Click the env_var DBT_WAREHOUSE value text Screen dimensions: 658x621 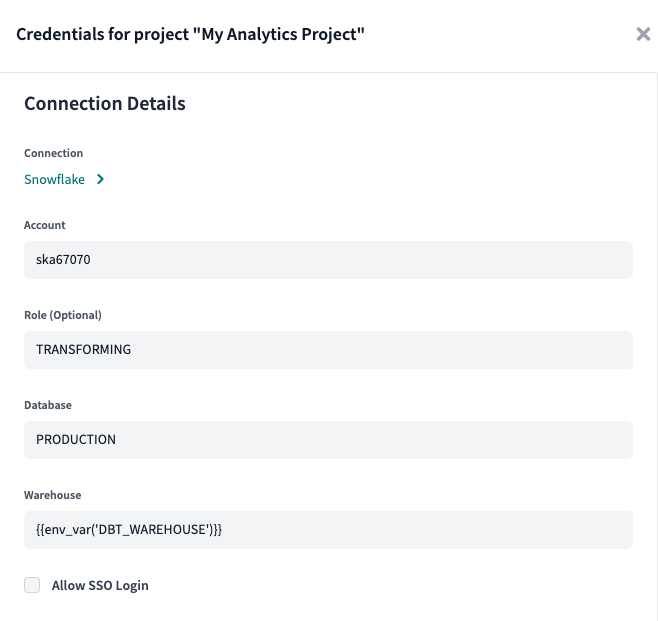(129, 530)
